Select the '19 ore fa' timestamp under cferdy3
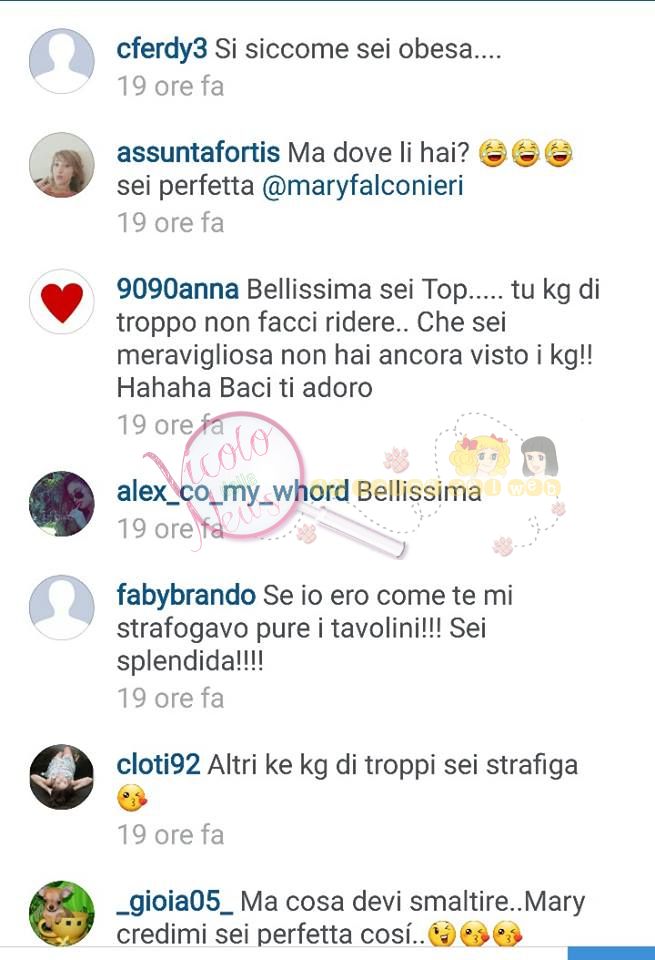 tap(171, 86)
